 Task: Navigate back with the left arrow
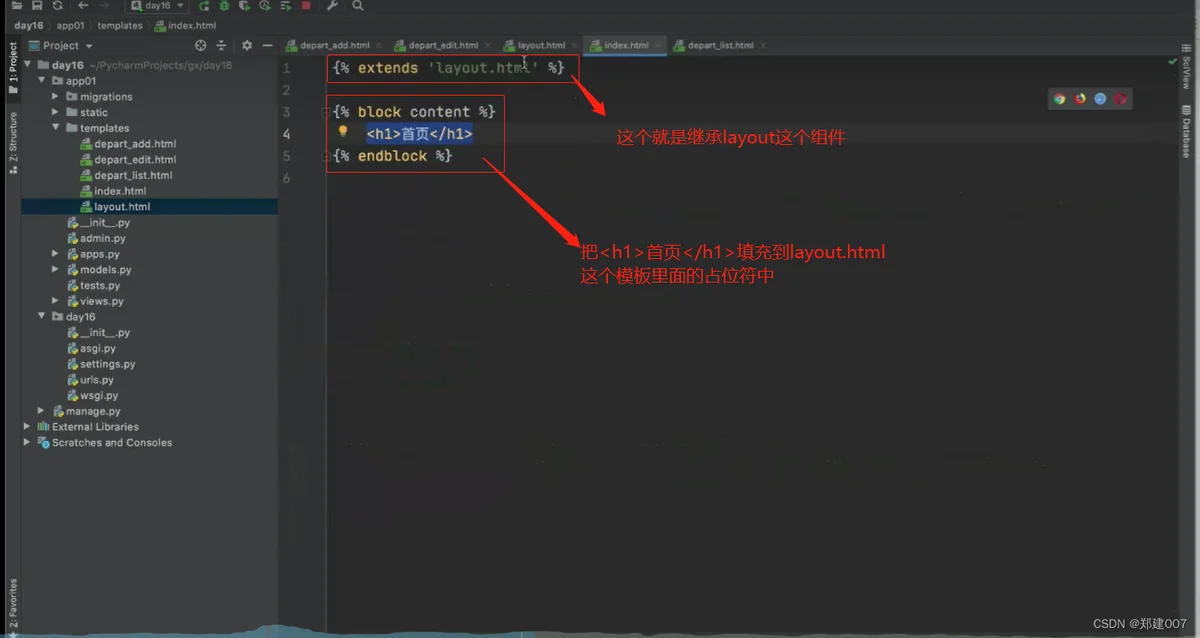[84, 5]
